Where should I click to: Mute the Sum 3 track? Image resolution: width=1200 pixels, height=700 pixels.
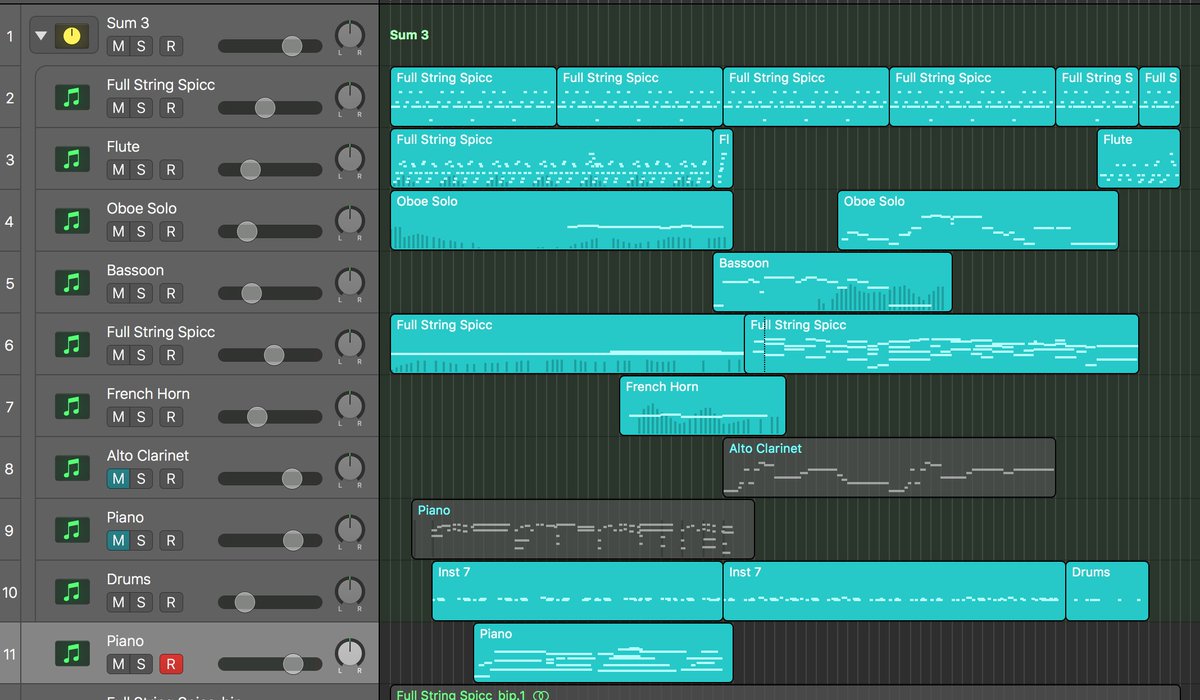[118, 46]
